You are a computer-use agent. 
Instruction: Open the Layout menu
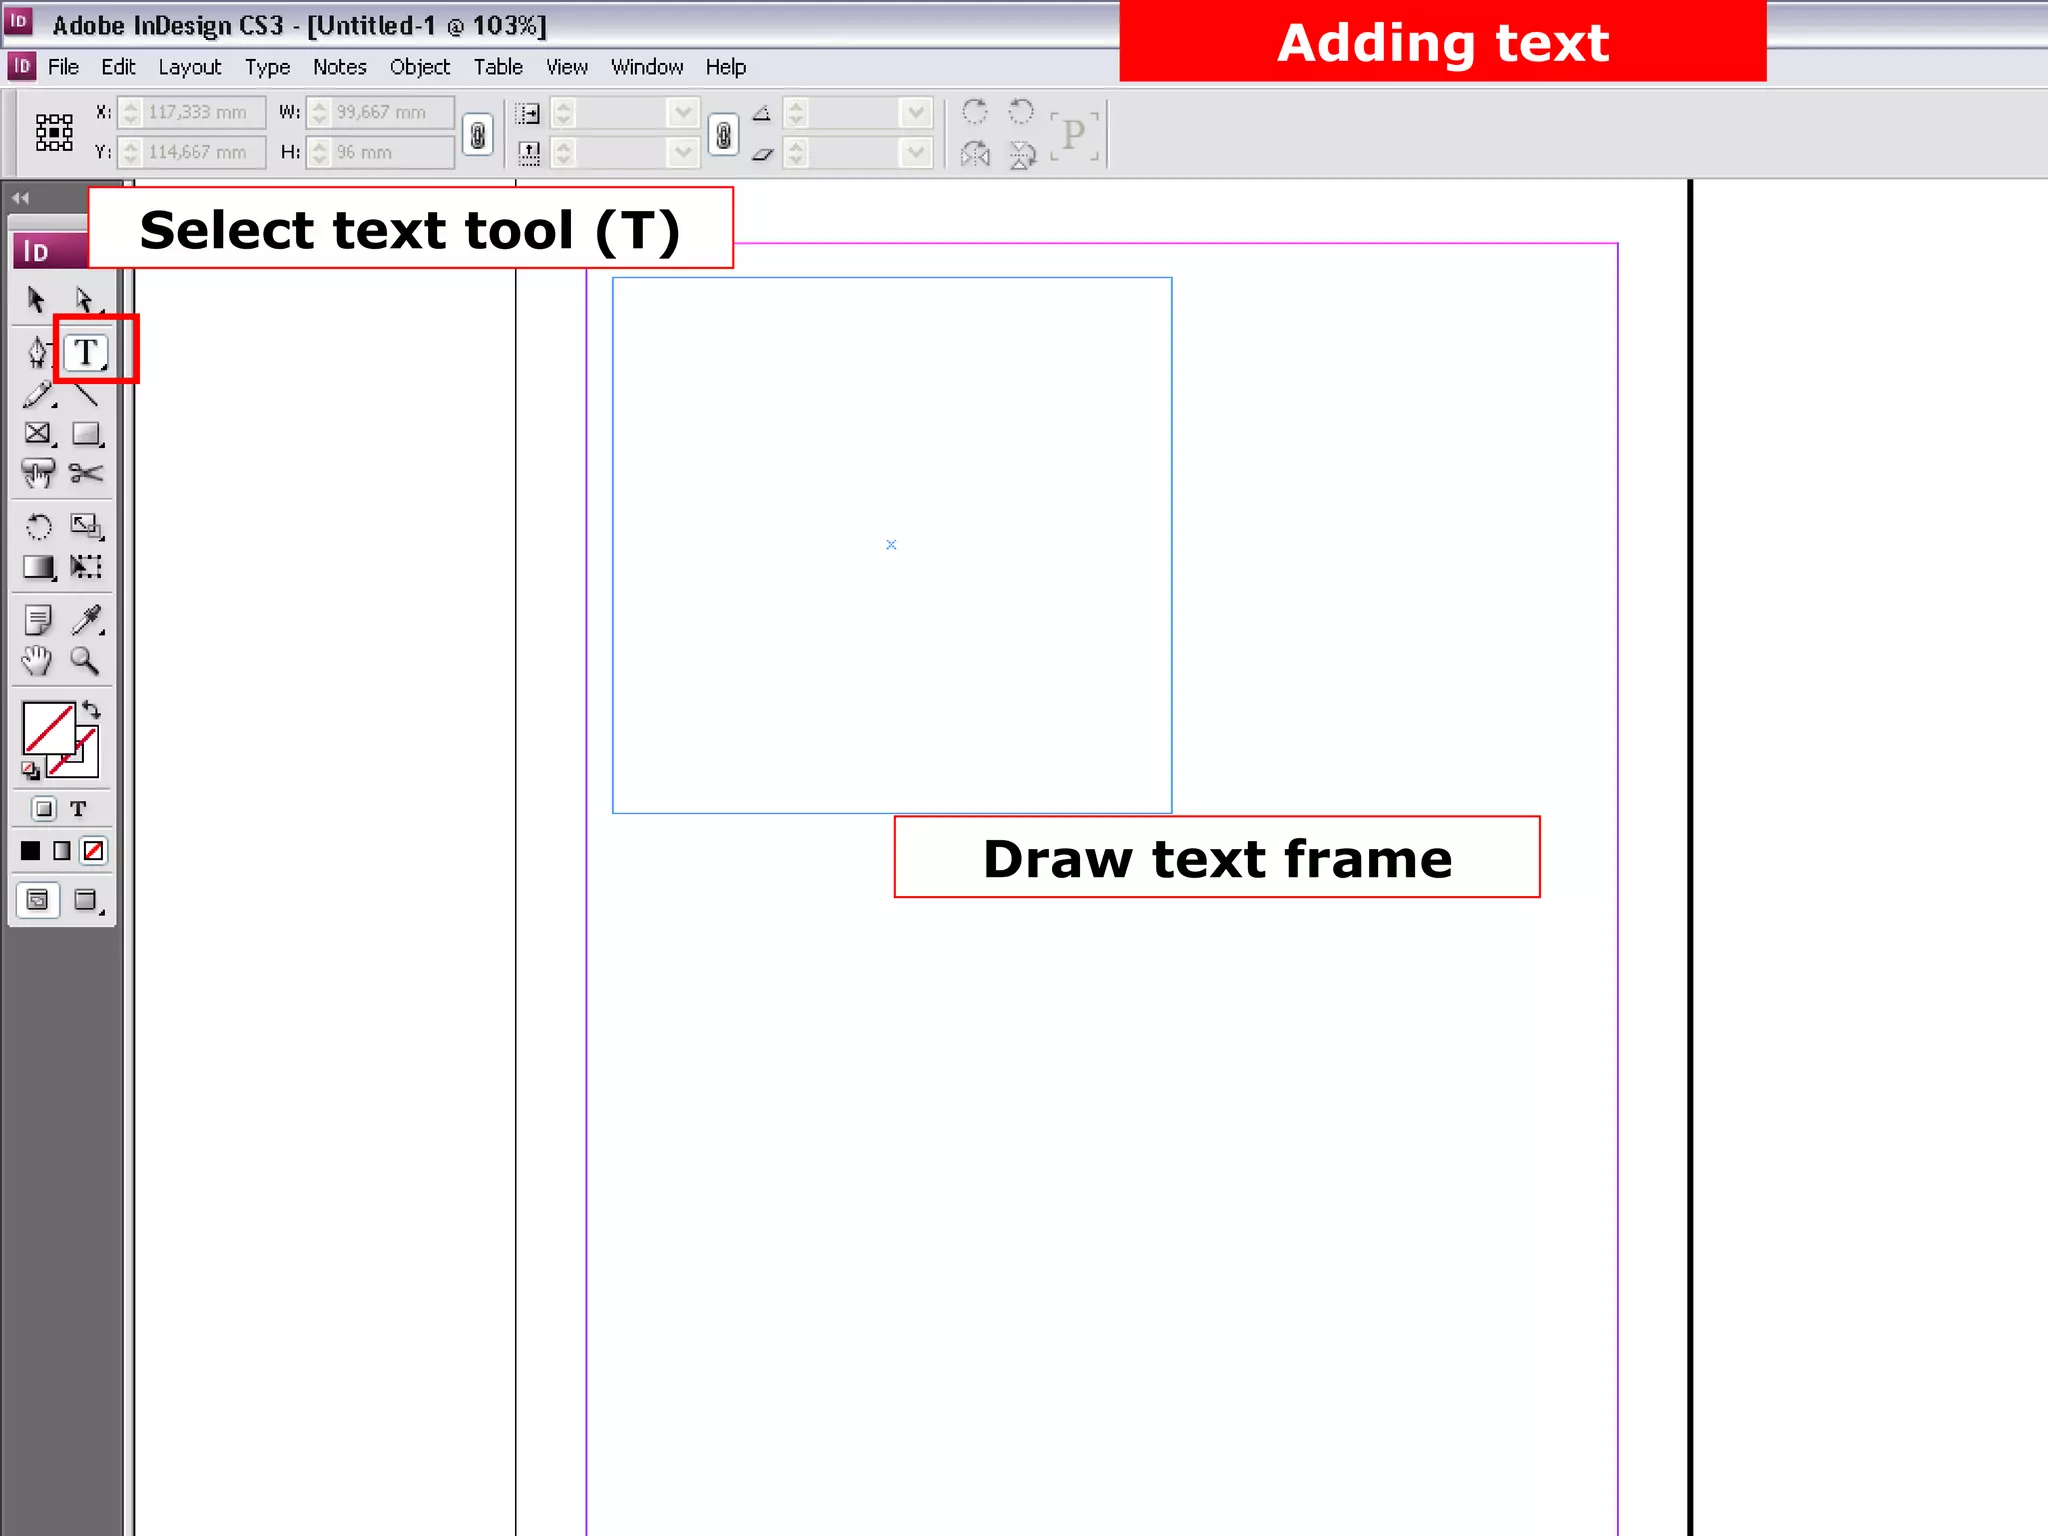(190, 67)
